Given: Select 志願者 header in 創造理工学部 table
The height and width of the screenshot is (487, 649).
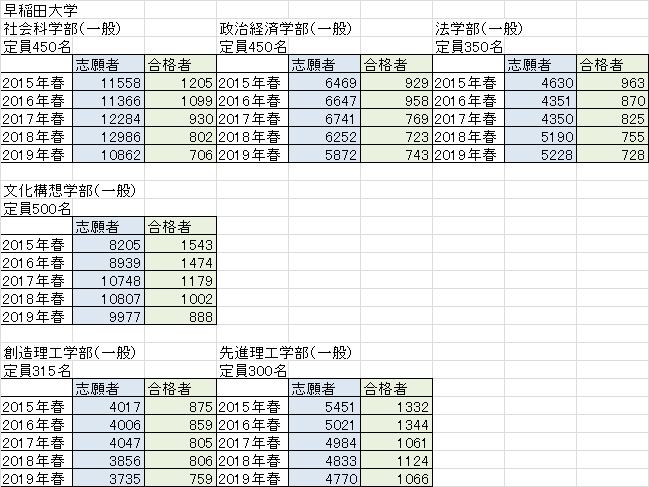Looking at the screenshot, I should pyautogui.click(x=108, y=389).
